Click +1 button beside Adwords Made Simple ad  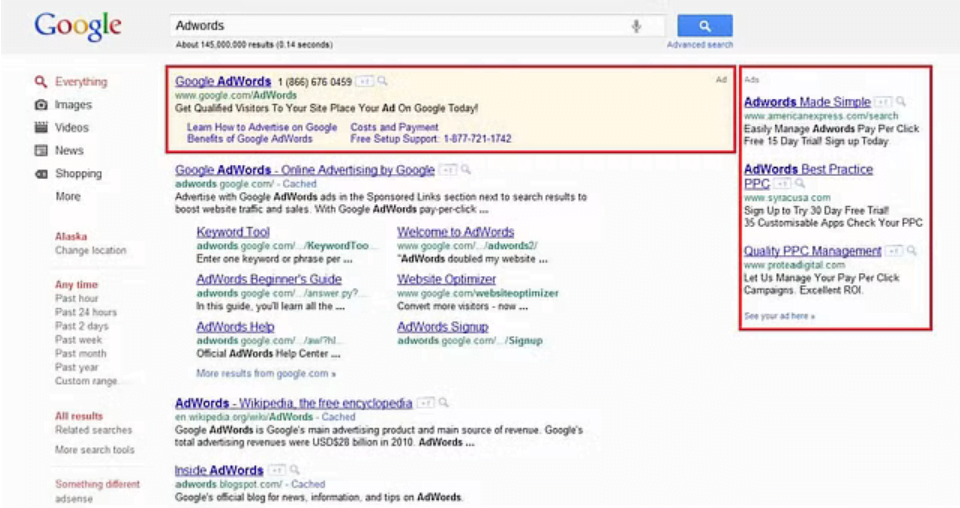tap(882, 102)
